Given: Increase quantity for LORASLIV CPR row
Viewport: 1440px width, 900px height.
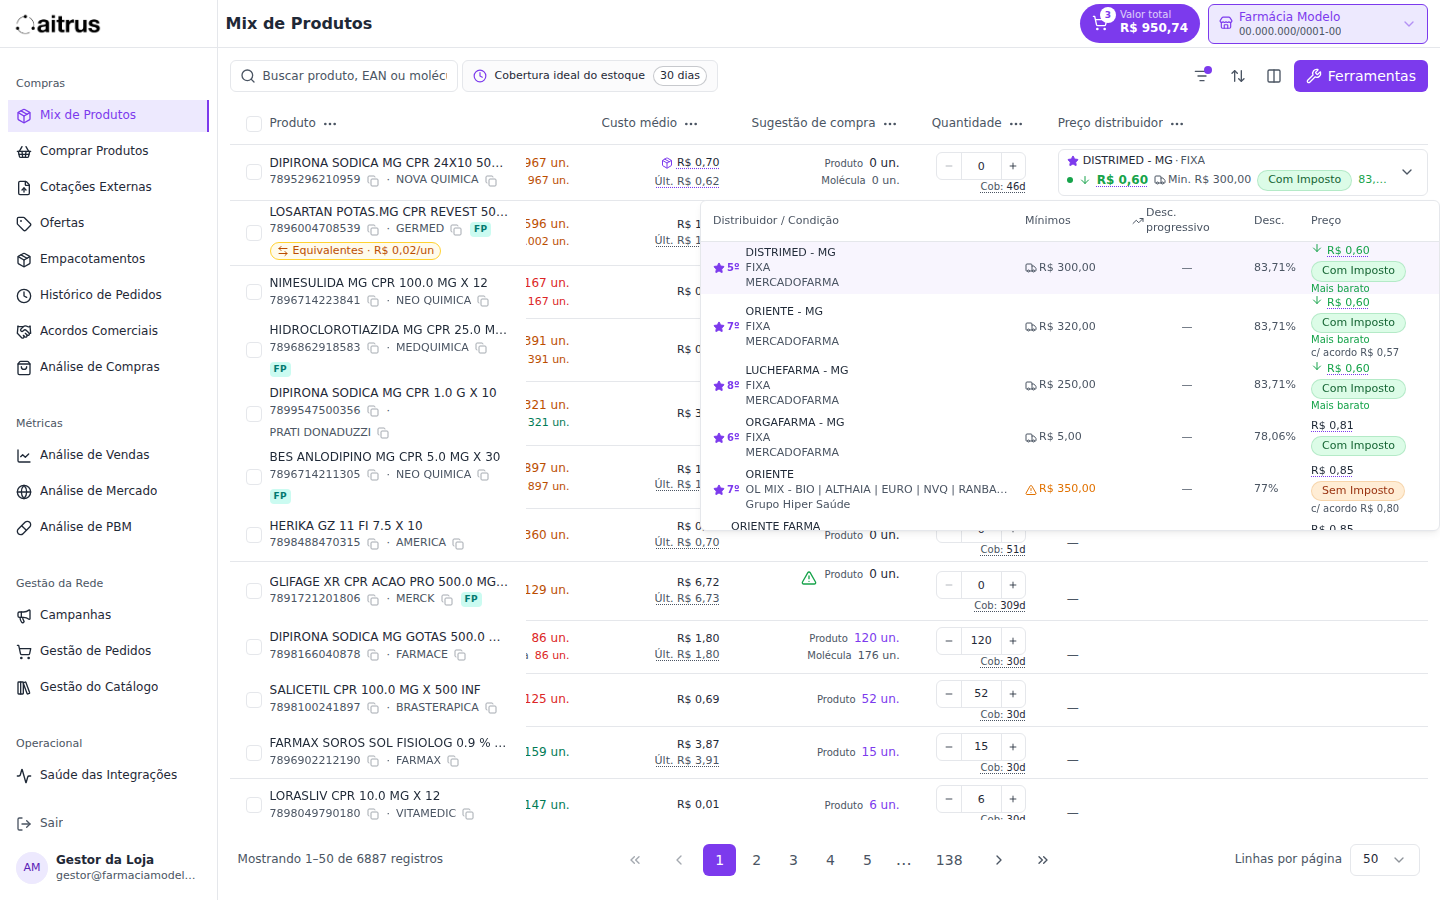Looking at the screenshot, I should 1012,800.
